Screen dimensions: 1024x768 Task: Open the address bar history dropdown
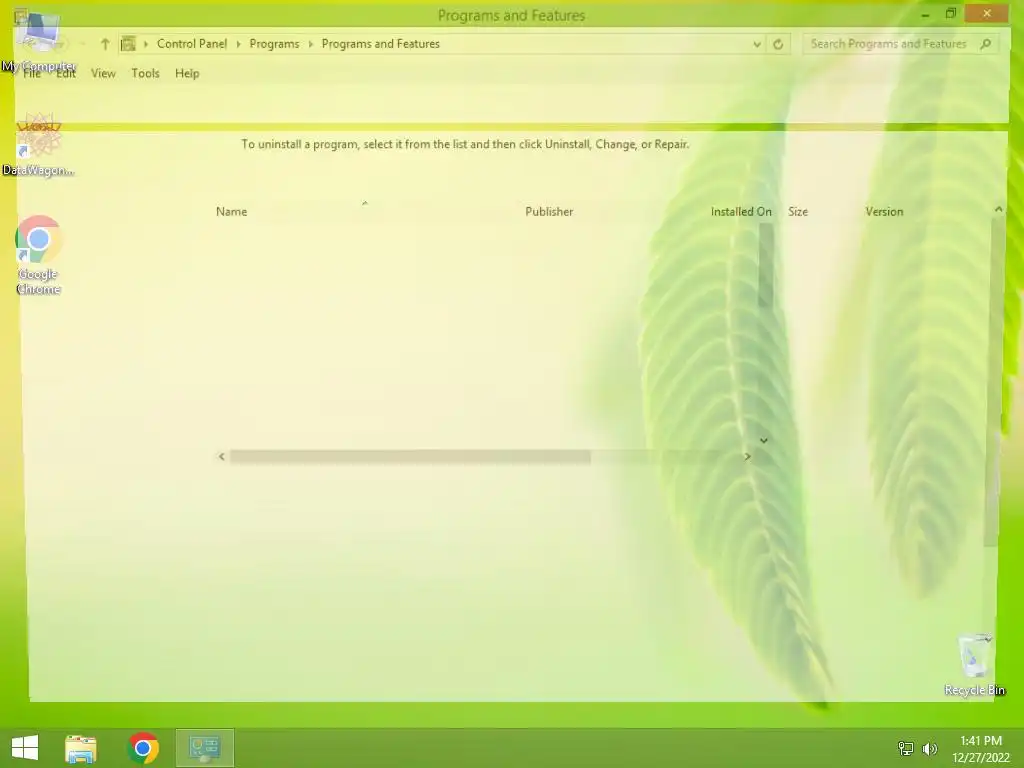[x=757, y=44]
